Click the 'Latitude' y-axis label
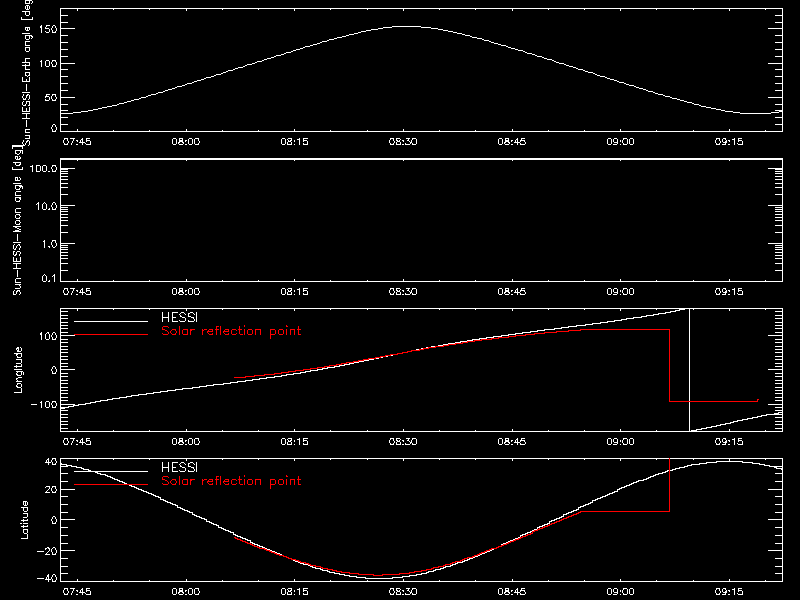This screenshot has width=800, height=600. (x=24, y=519)
